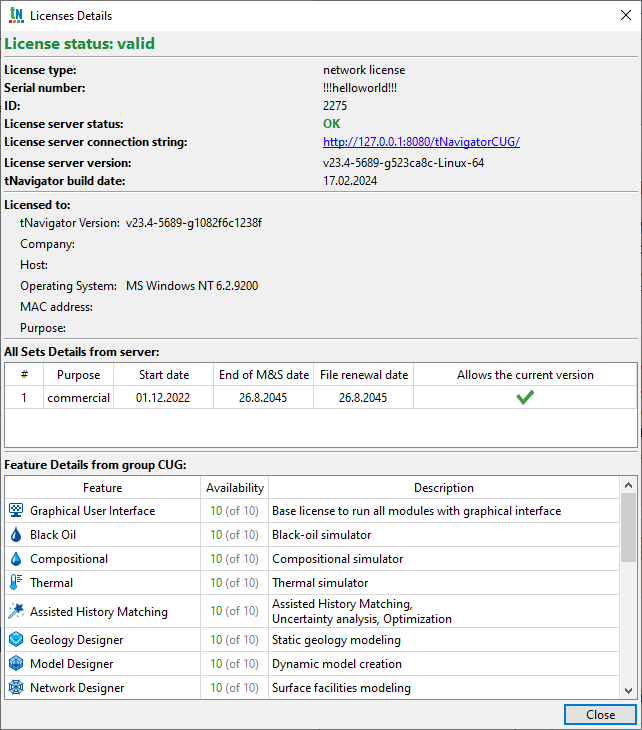The height and width of the screenshot is (730, 642).
Task: Close the Licenses Details window with X
Action: 626,15
